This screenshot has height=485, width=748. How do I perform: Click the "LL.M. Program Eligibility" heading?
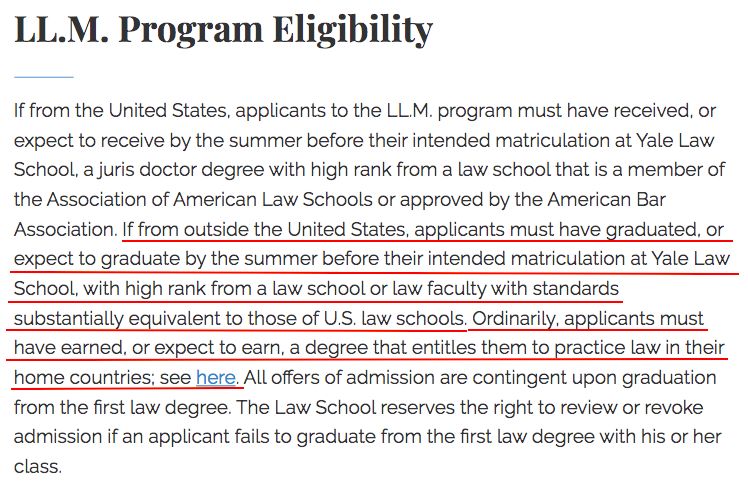point(223,30)
